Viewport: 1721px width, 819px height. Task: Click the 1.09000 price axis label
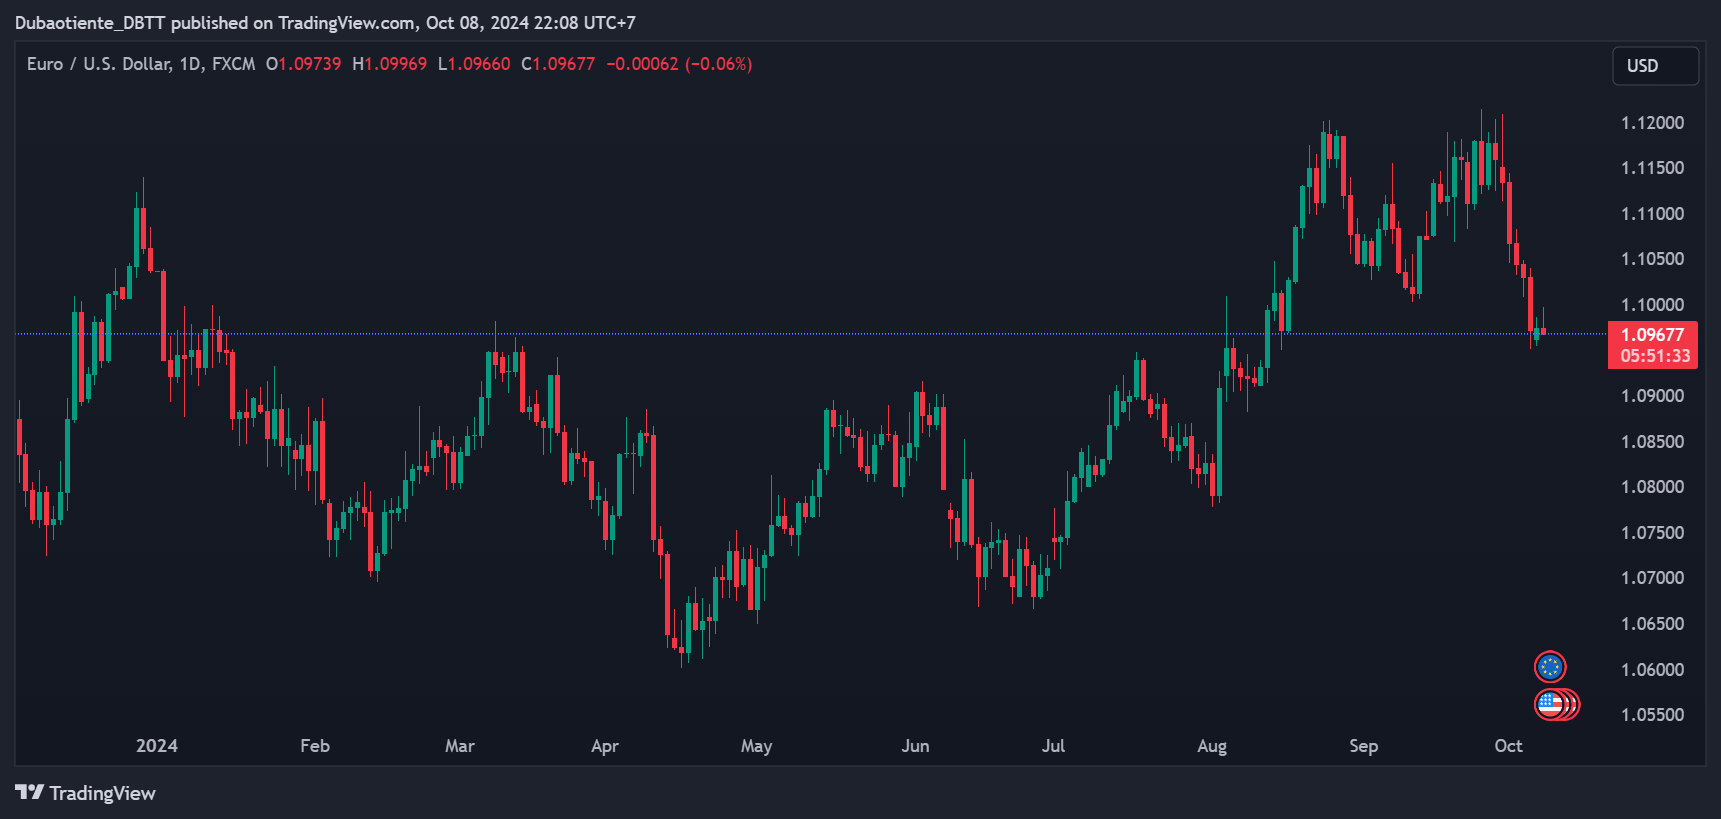tap(1652, 396)
